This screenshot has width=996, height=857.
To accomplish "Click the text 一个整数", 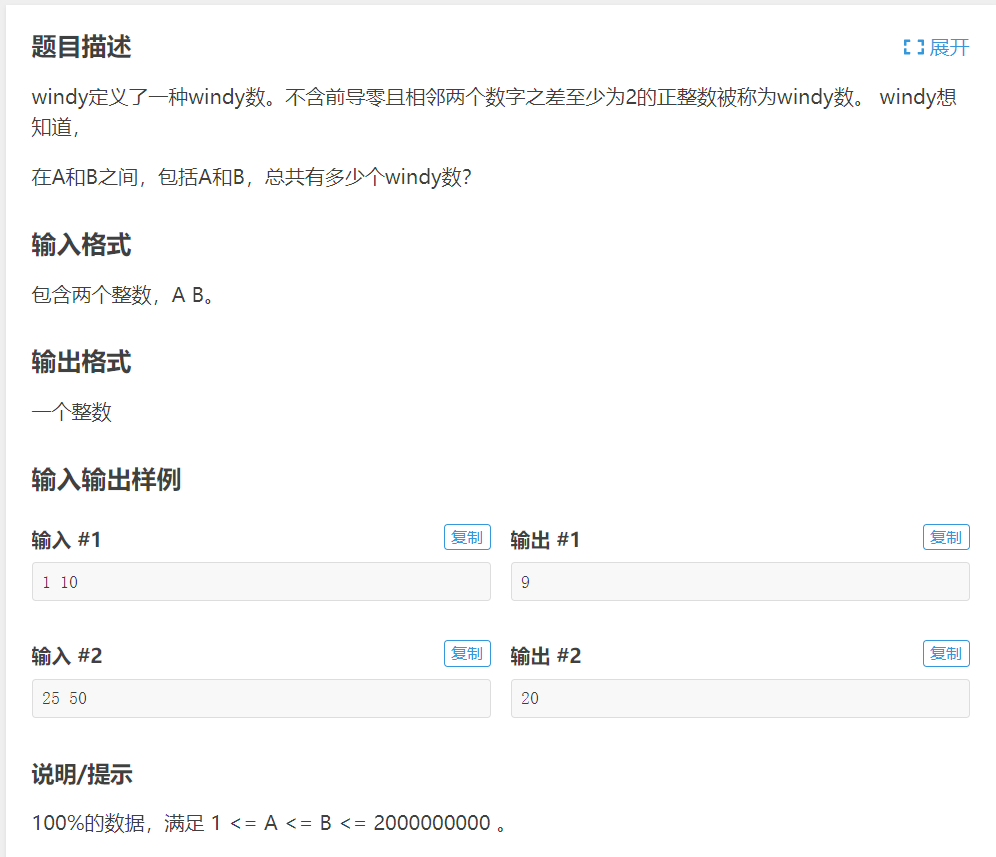I will point(72,412).
